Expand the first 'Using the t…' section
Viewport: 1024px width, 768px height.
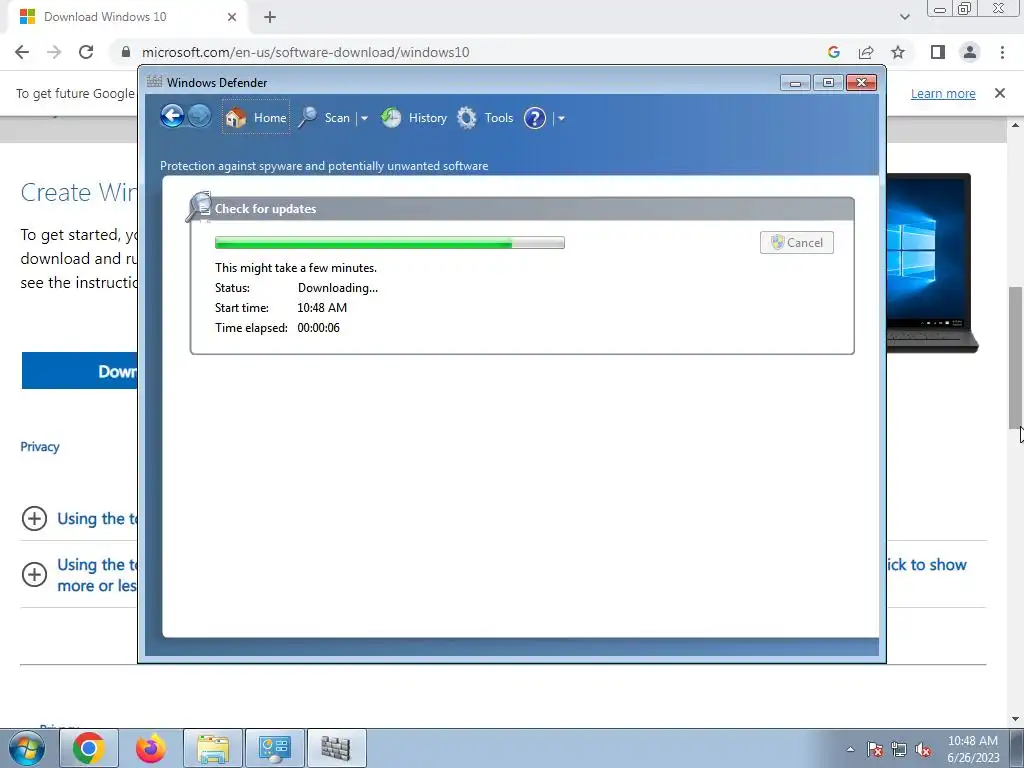click(x=35, y=519)
